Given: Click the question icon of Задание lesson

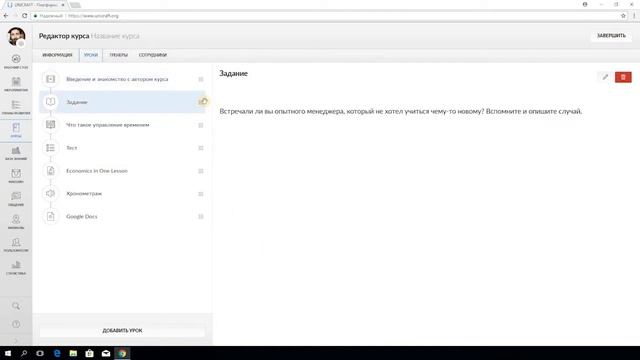Looking at the screenshot, I should tap(50, 102).
